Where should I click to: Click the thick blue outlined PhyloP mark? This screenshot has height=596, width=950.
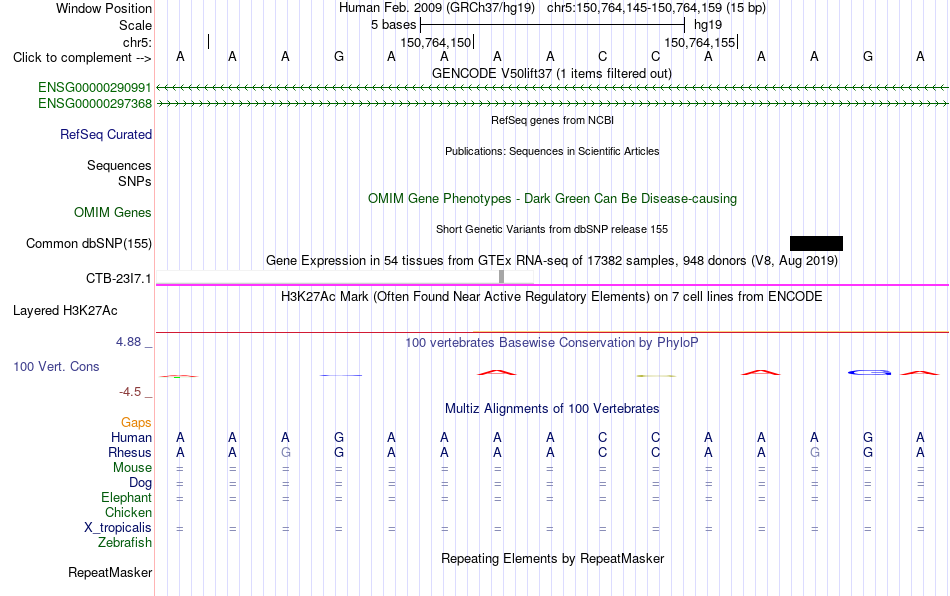(x=869, y=372)
